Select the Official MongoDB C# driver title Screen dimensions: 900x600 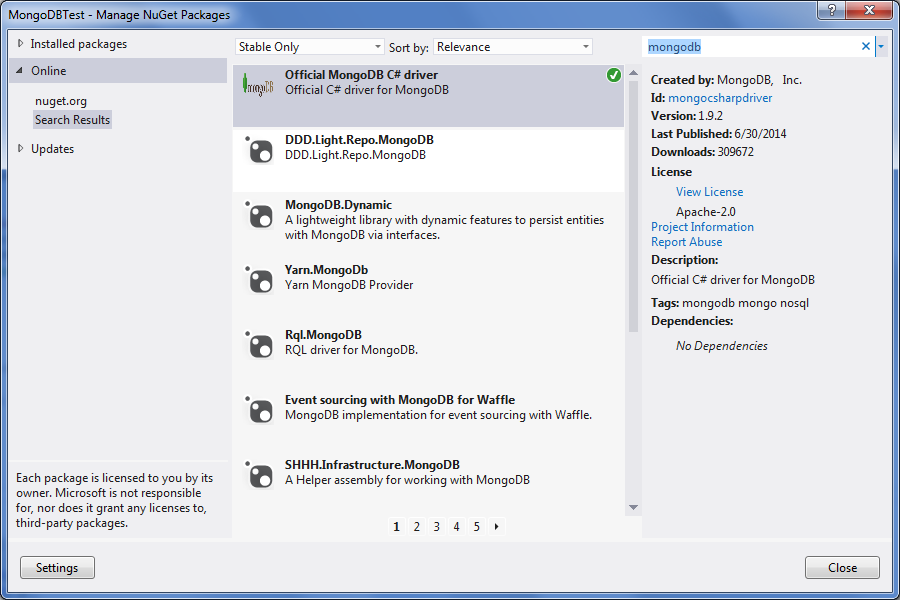click(x=361, y=75)
